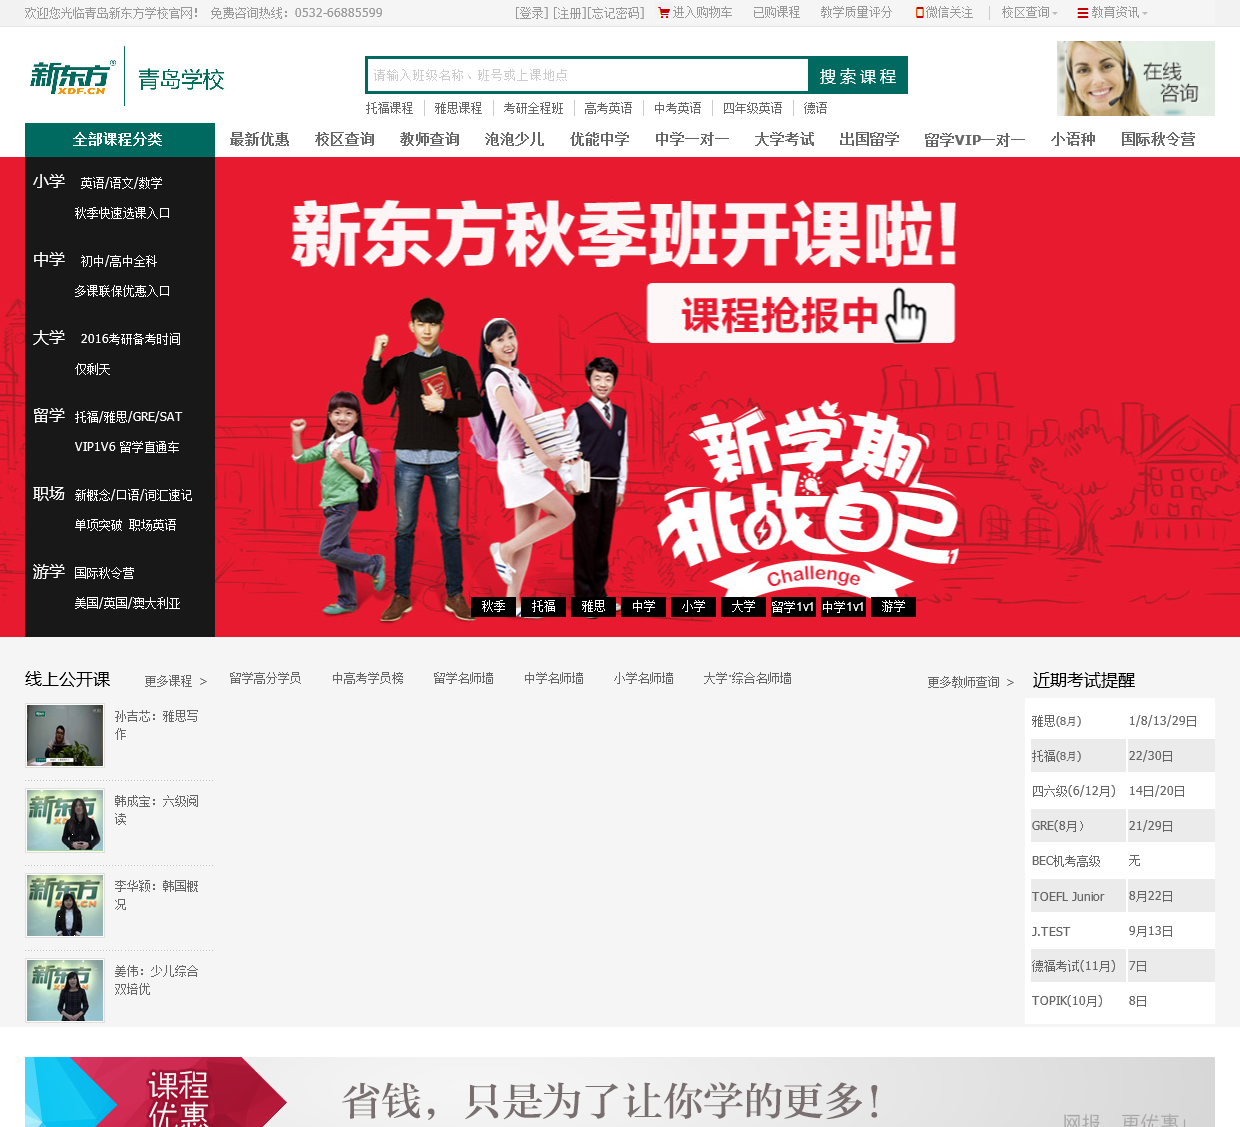Screen dimensions: 1240x1127
Task: Open 已购课程 purchased courses
Action: pyautogui.click(x=777, y=13)
